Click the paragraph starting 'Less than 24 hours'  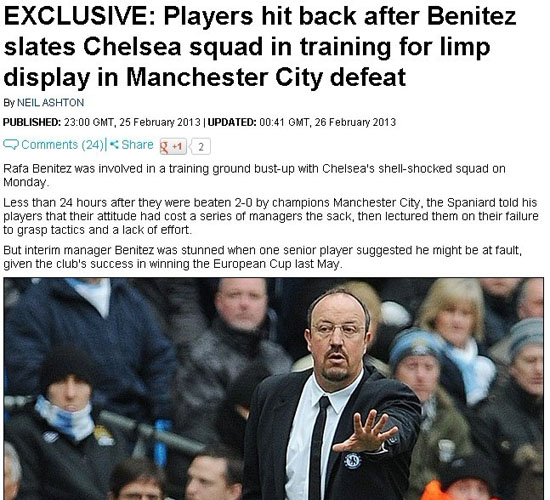[x=271, y=216]
